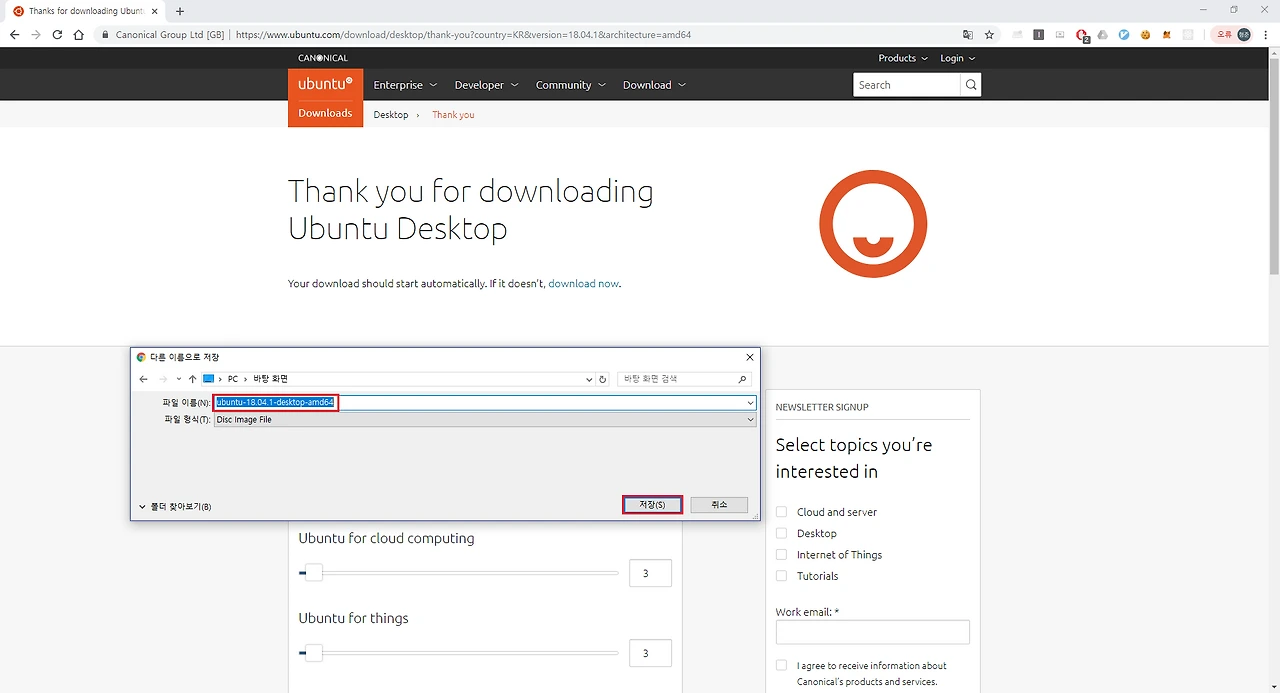Open the address path dropdown in Save dialog
Image resolution: width=1280 pixels, height=693 pixels.
pos(589,379)
